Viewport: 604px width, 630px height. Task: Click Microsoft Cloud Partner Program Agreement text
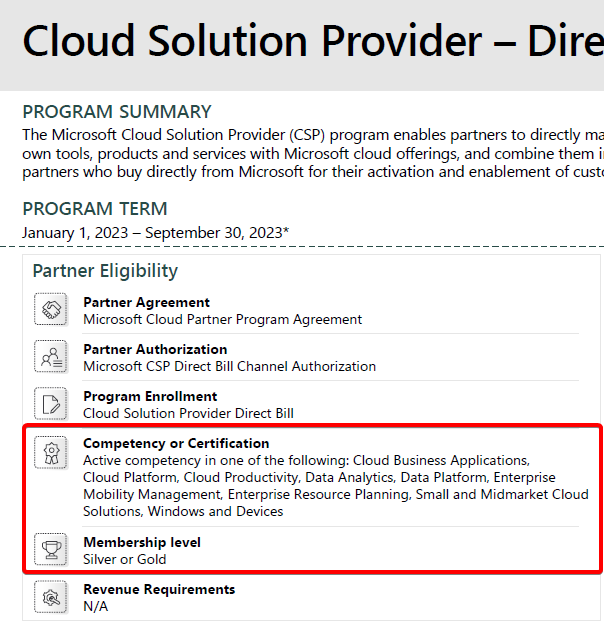[222, 319]
